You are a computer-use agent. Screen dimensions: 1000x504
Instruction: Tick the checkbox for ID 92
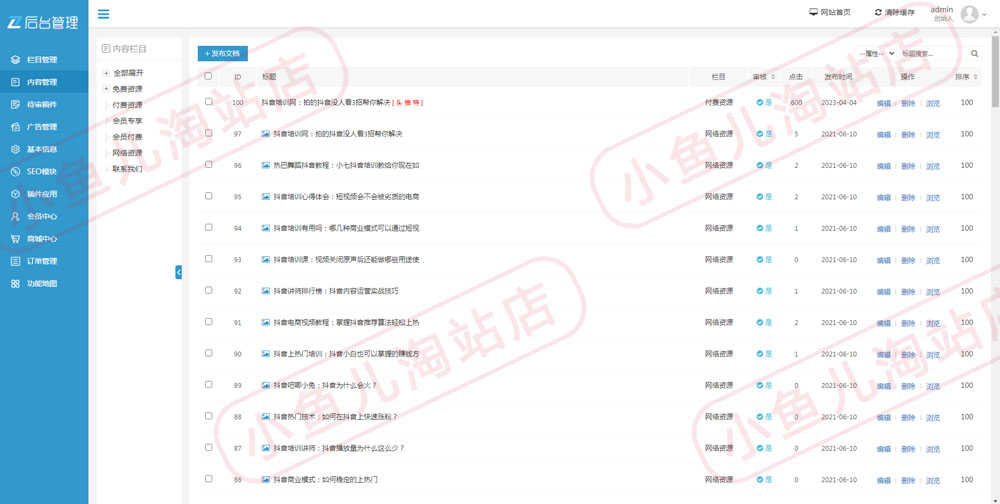(209, 290)
